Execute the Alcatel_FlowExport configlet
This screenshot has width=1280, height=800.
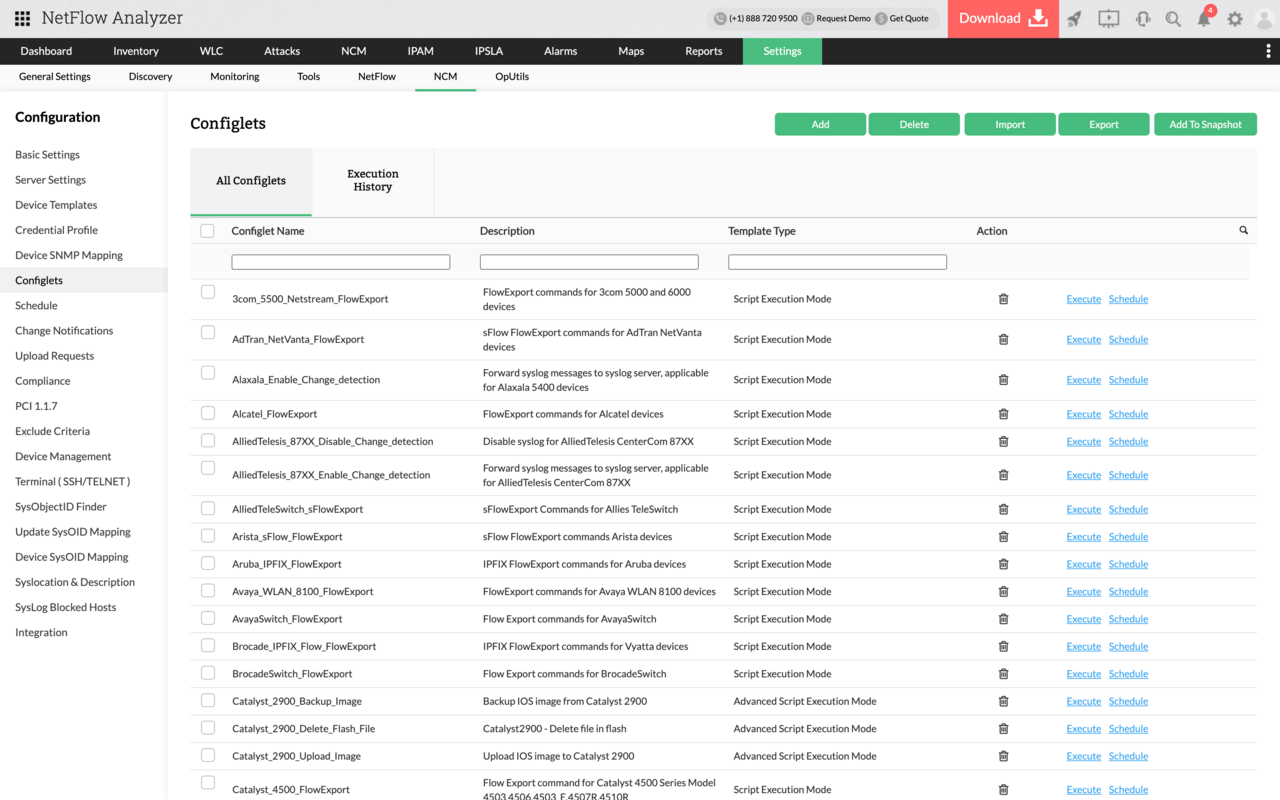pos(1083,414)
